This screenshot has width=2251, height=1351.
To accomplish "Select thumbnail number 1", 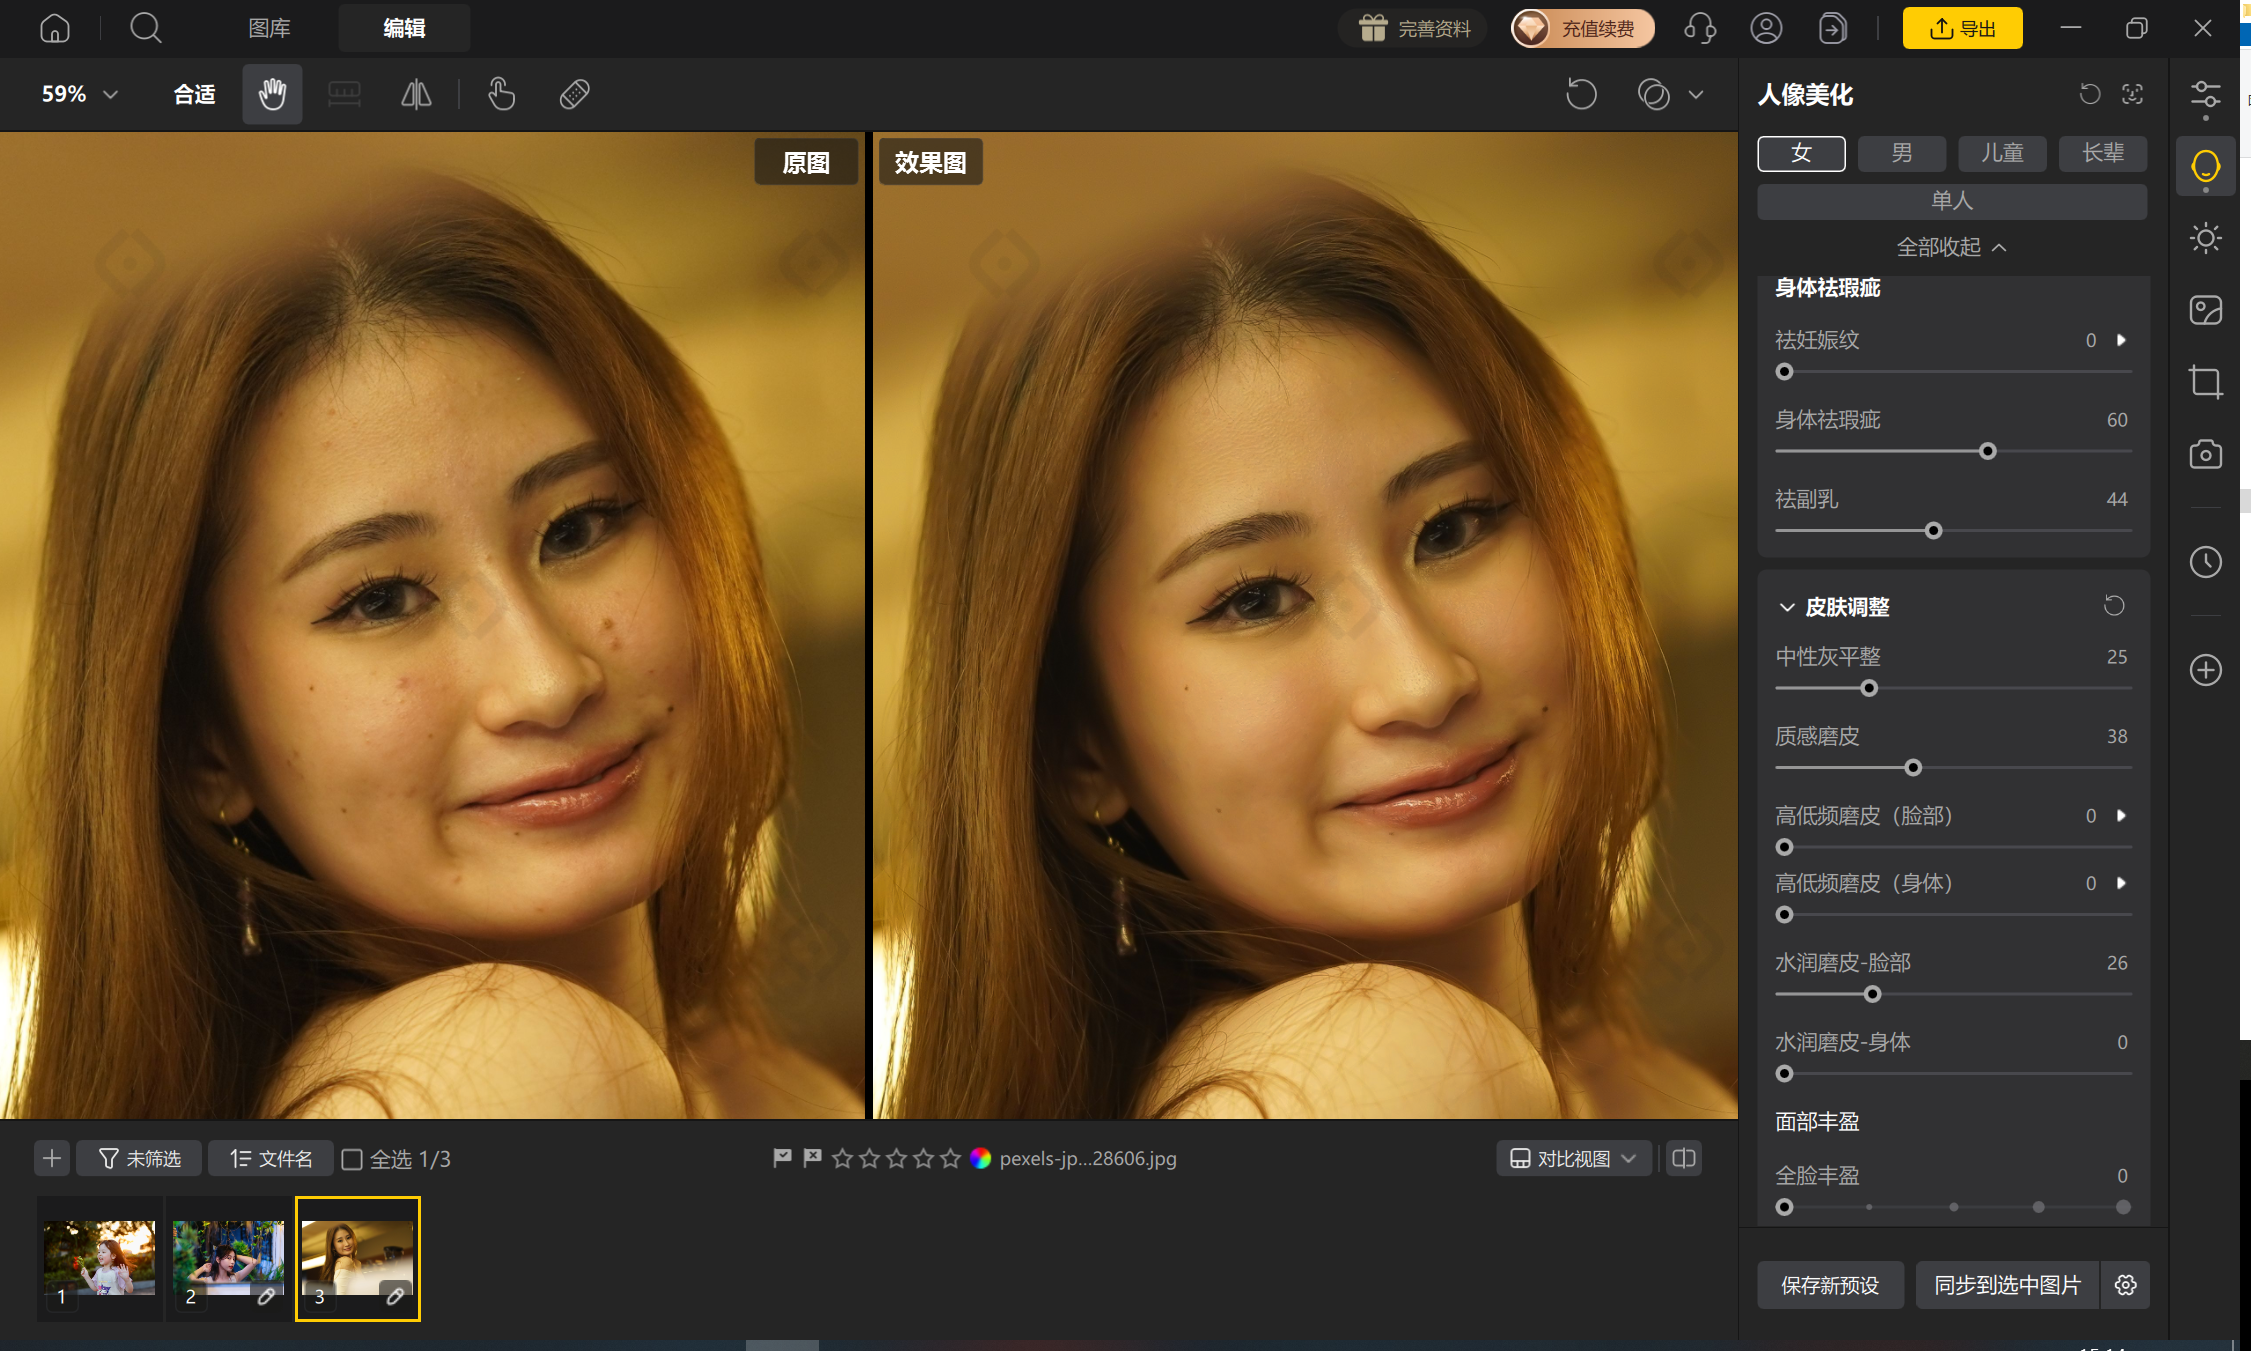I will coord(100,1259).
